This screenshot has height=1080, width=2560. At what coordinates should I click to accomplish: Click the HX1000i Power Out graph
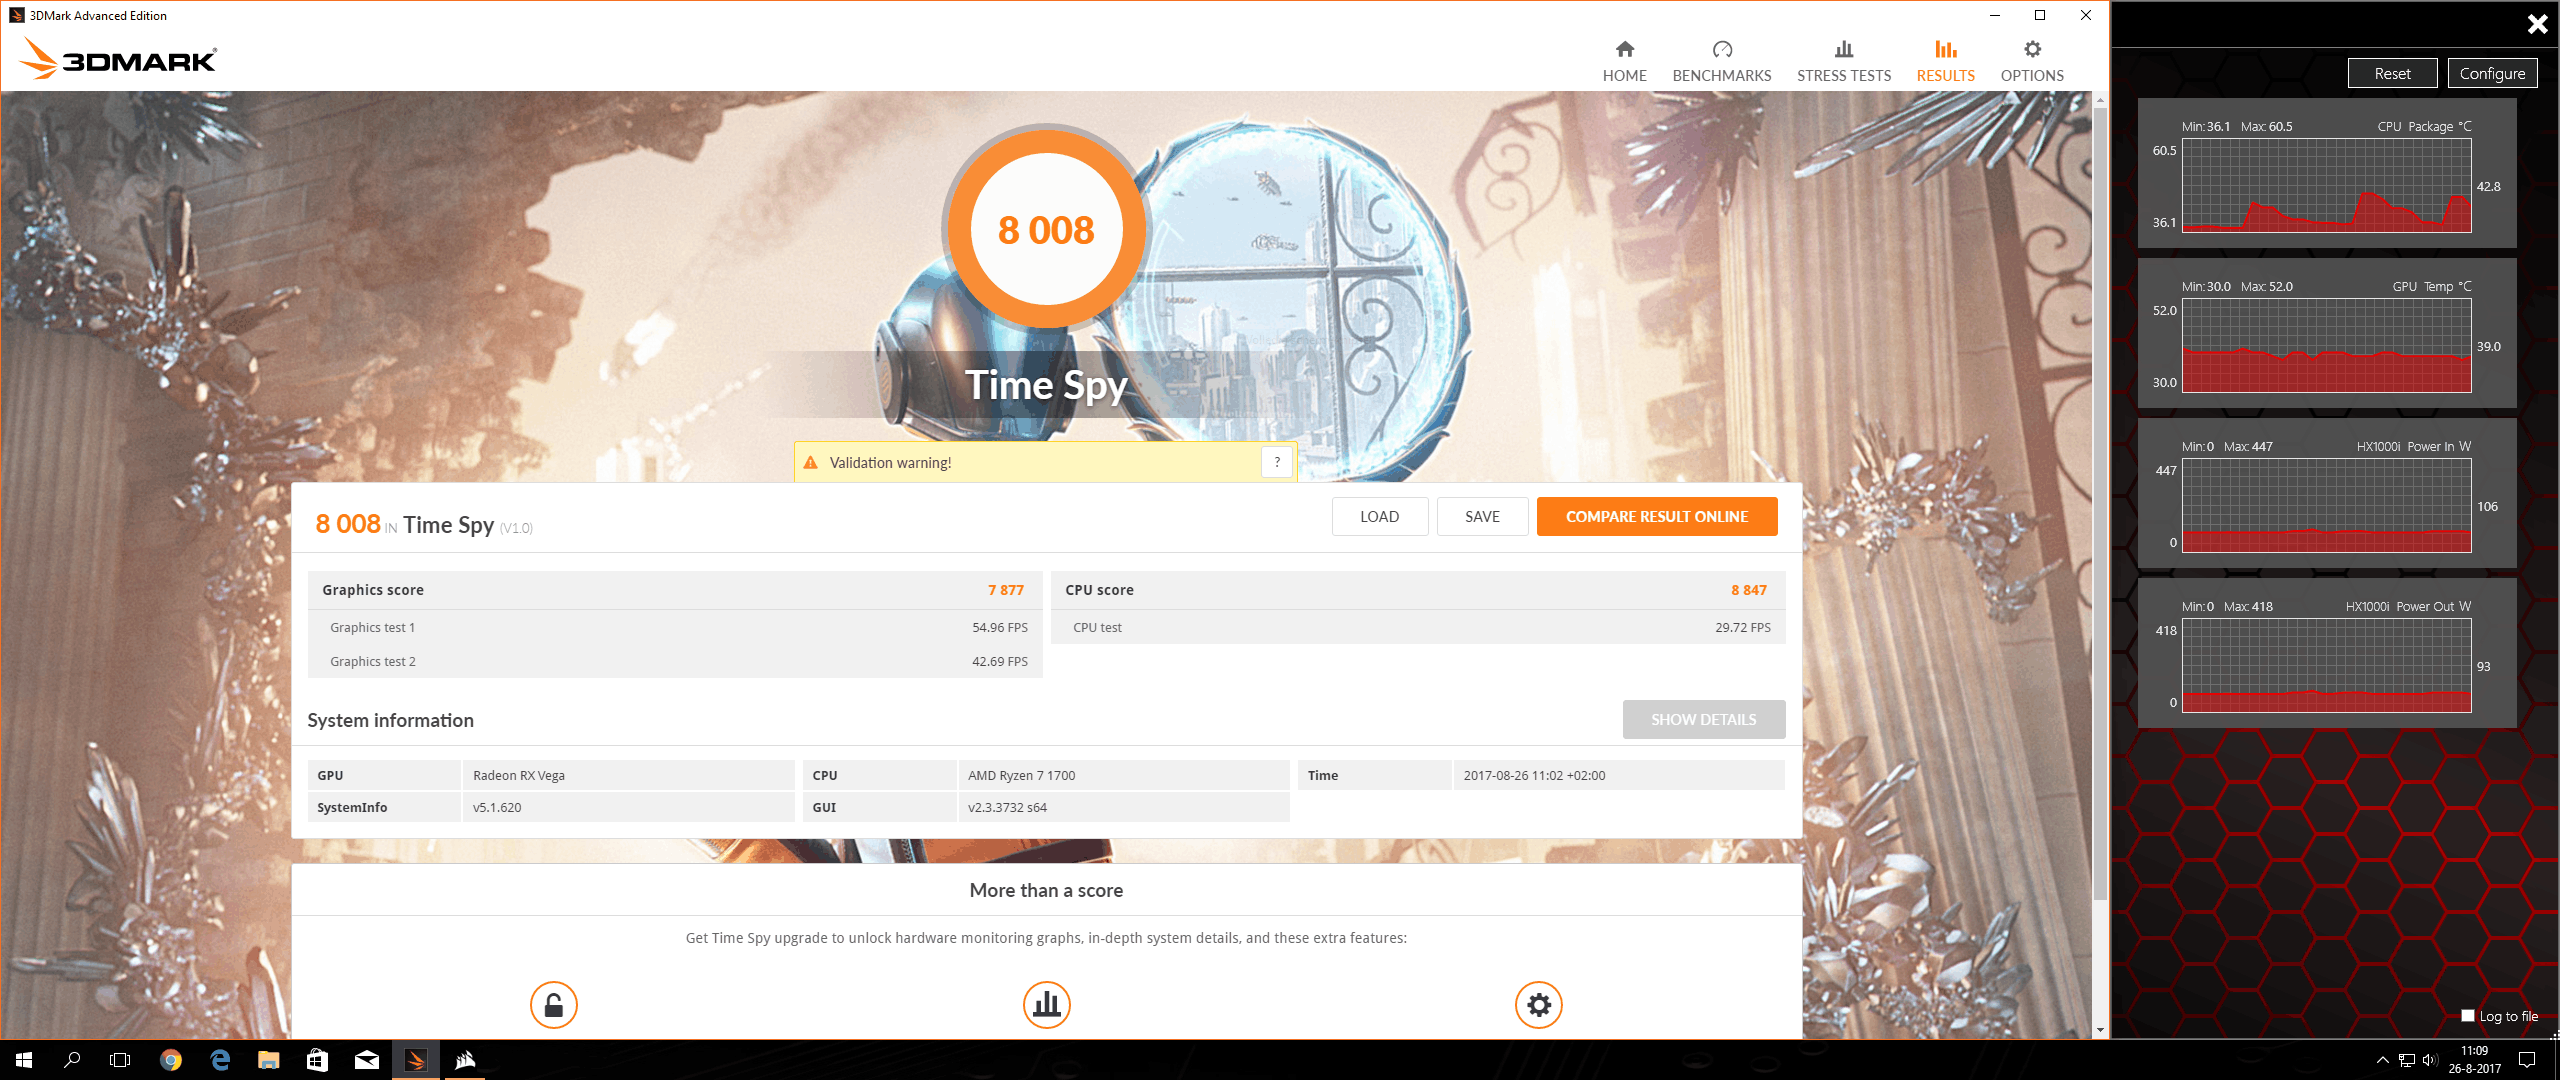click(2326, 665)
